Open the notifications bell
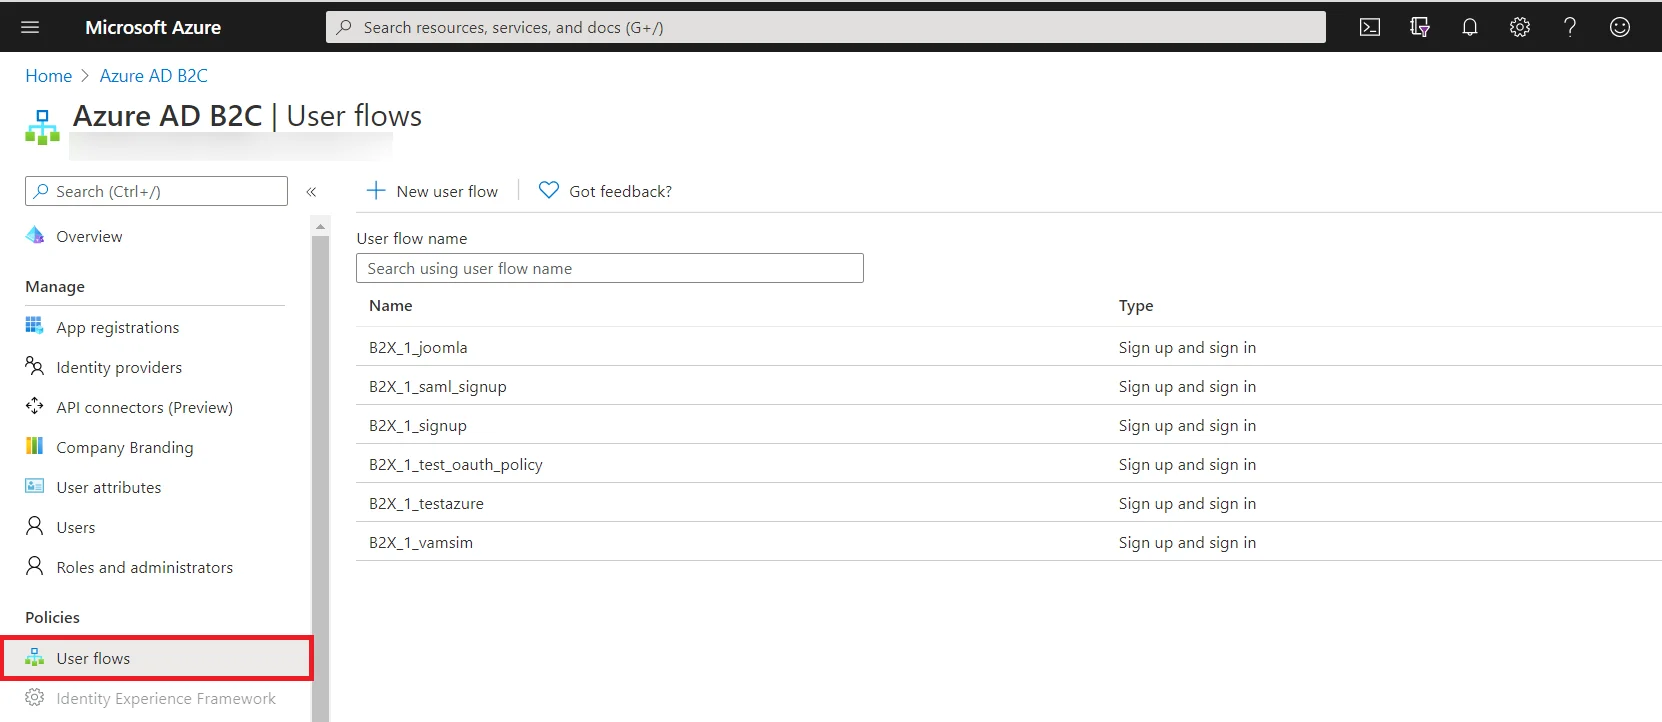 point(1470,27)
